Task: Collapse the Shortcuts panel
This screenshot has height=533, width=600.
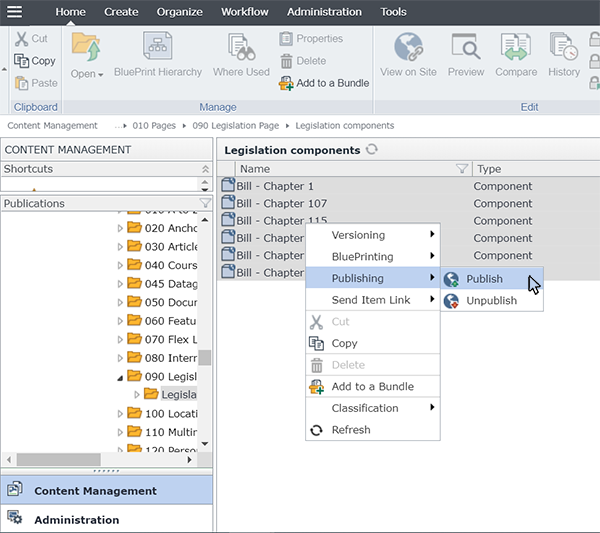Action: click(x=205, y=169)
